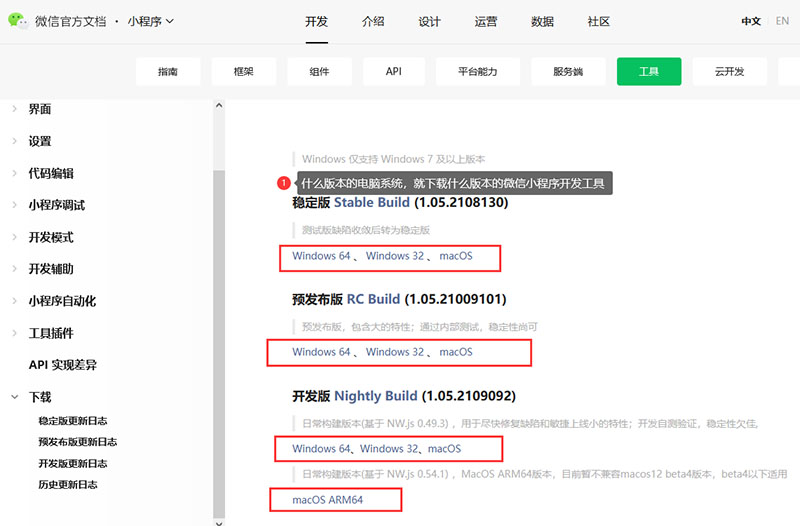Download Stable Build Windows 64

[x=321, y=256]
